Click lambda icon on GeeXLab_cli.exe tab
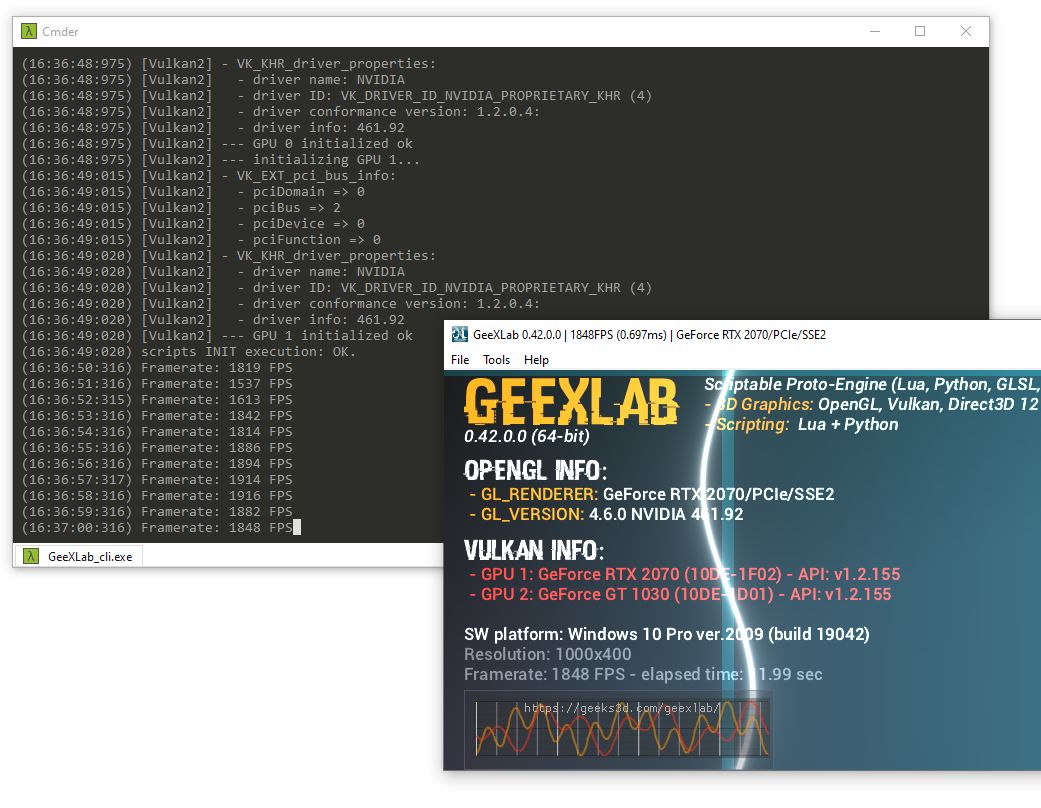The width and height of the screenshot is (1041, 808). pos(31,556)
